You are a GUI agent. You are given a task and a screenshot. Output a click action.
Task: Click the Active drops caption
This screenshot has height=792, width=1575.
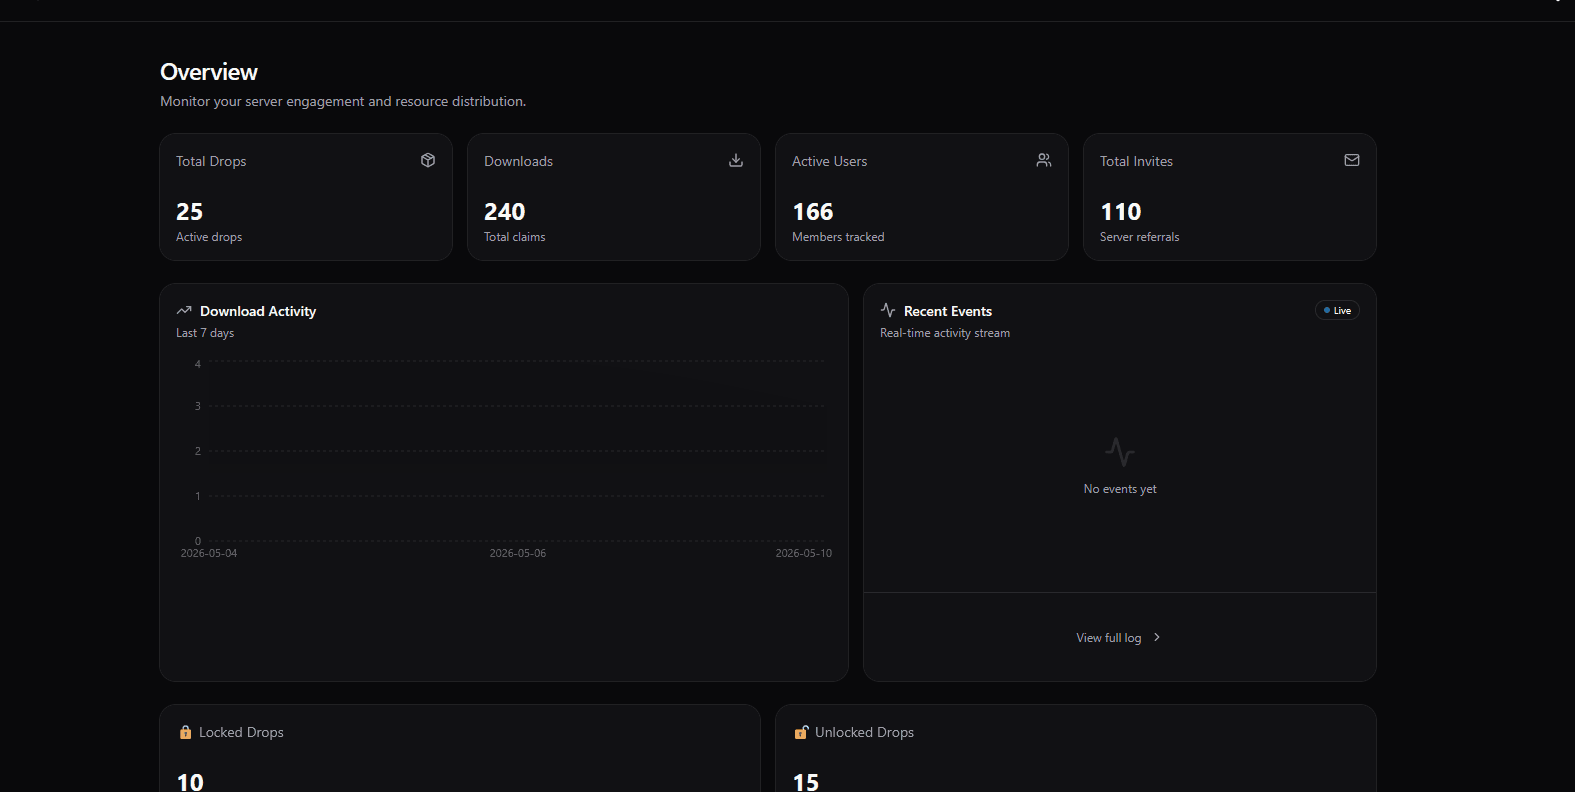coord(209,237)
